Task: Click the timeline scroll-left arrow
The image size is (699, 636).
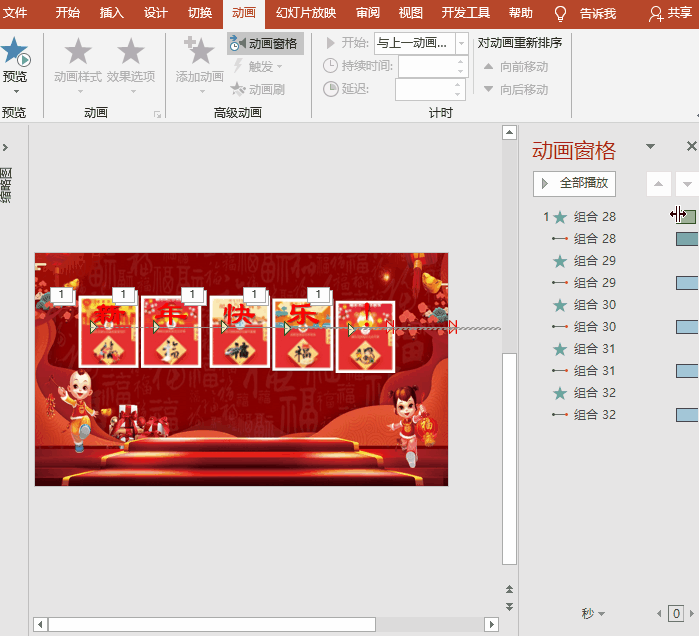Action: [x=659, y=614]
